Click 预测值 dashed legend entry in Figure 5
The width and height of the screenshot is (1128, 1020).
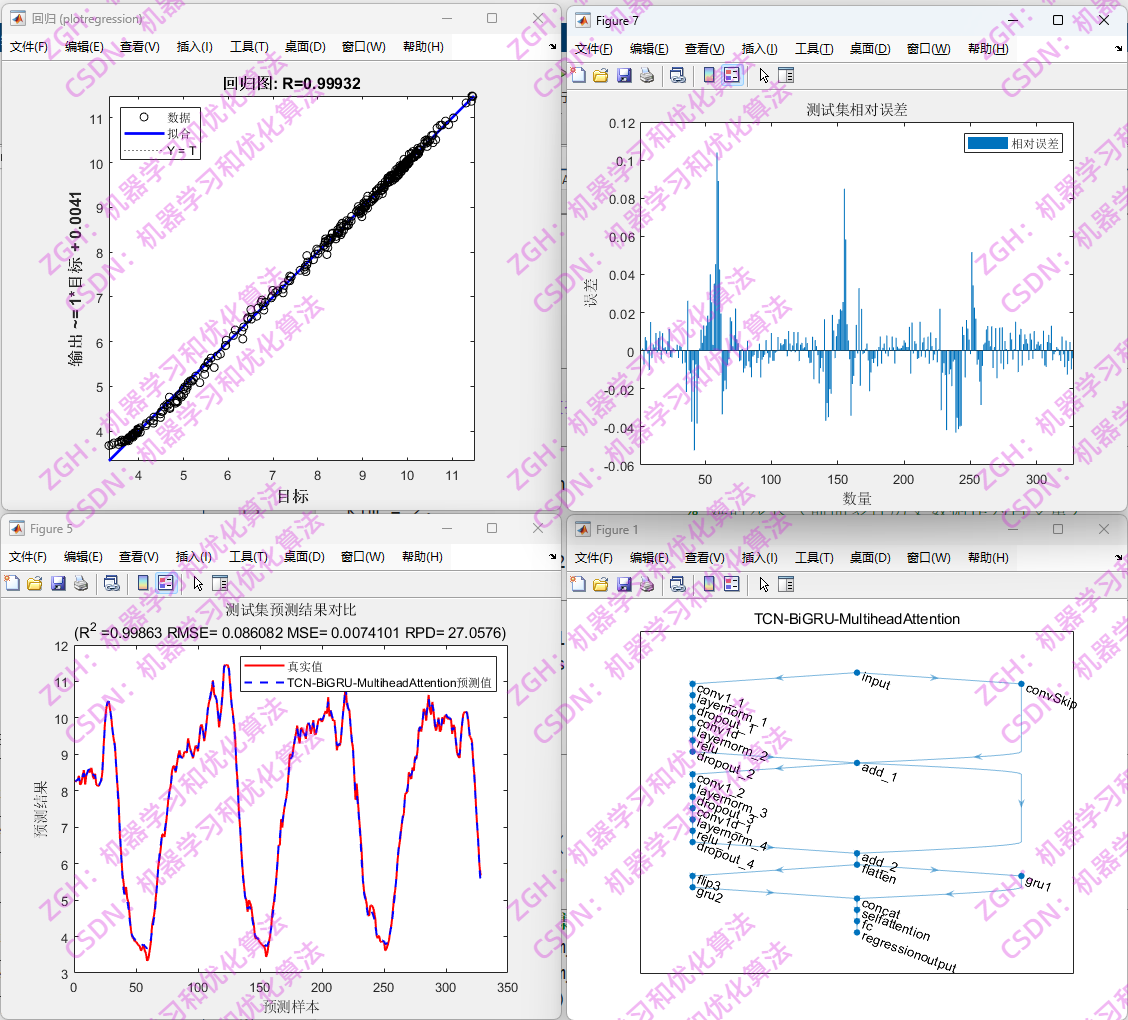click(x=368, y=683)
